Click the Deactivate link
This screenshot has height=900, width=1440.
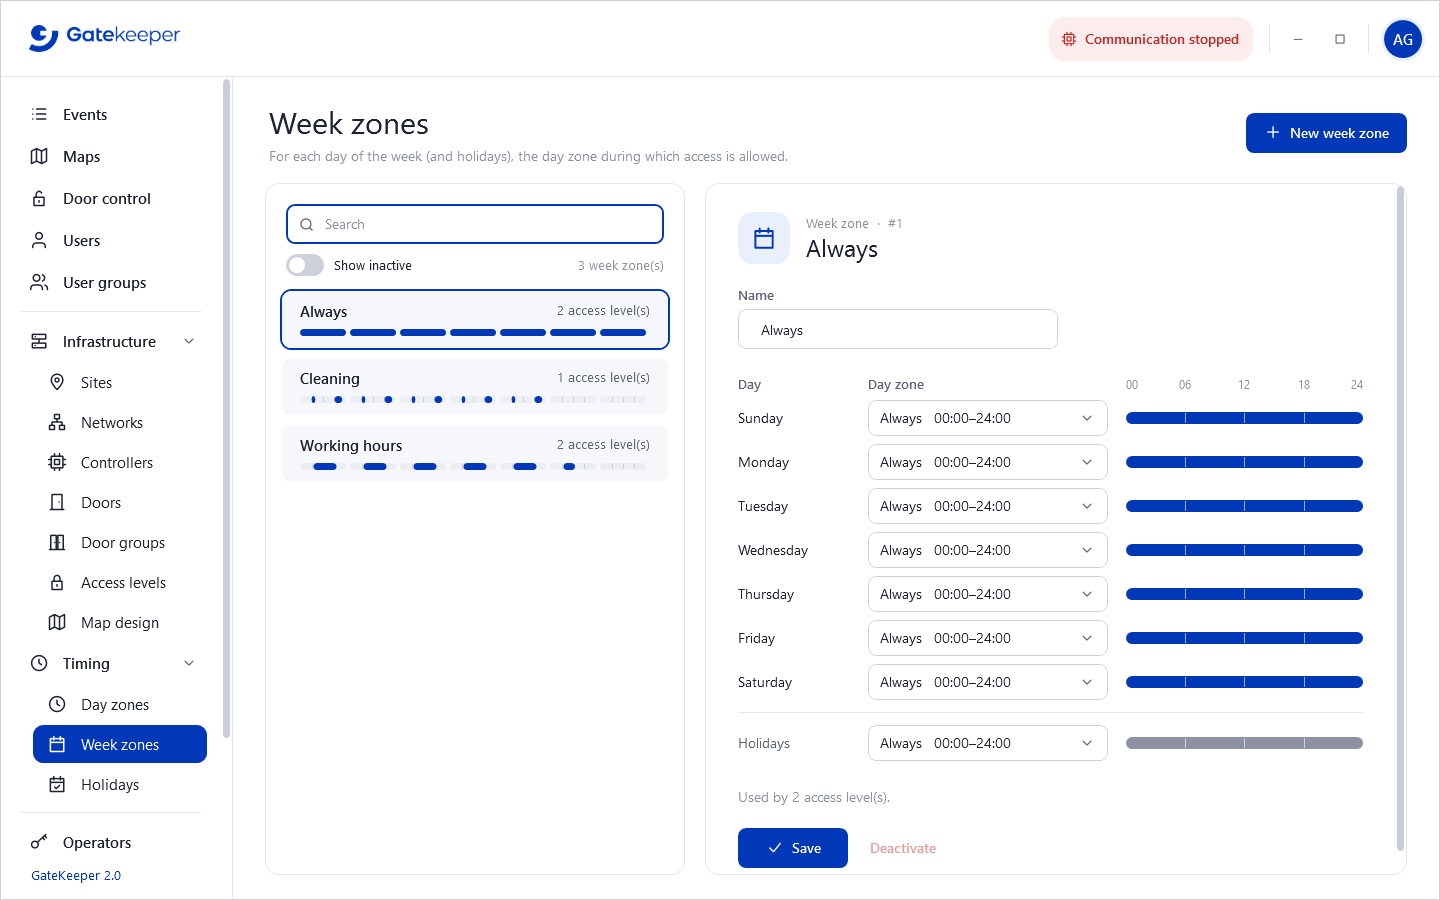(903, 848)
